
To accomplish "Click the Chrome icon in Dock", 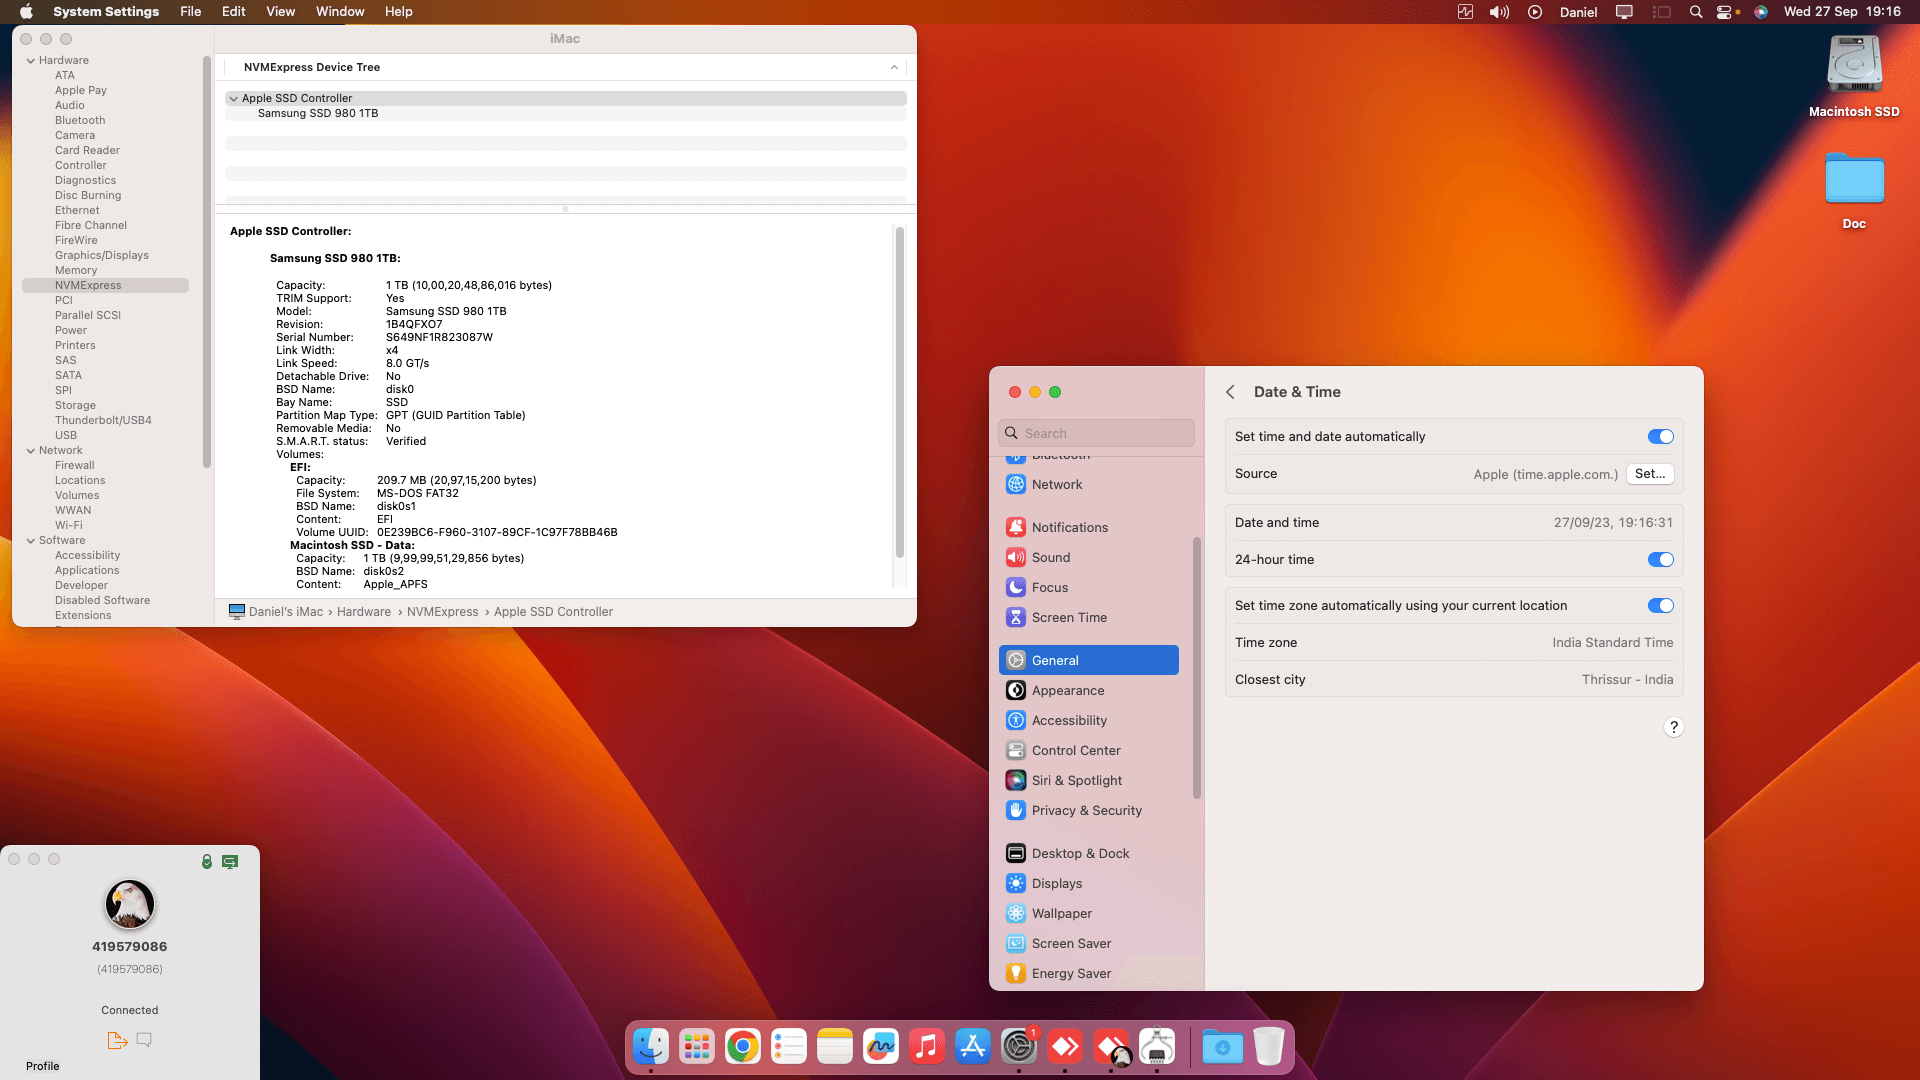I will (x=742, y=1047).
